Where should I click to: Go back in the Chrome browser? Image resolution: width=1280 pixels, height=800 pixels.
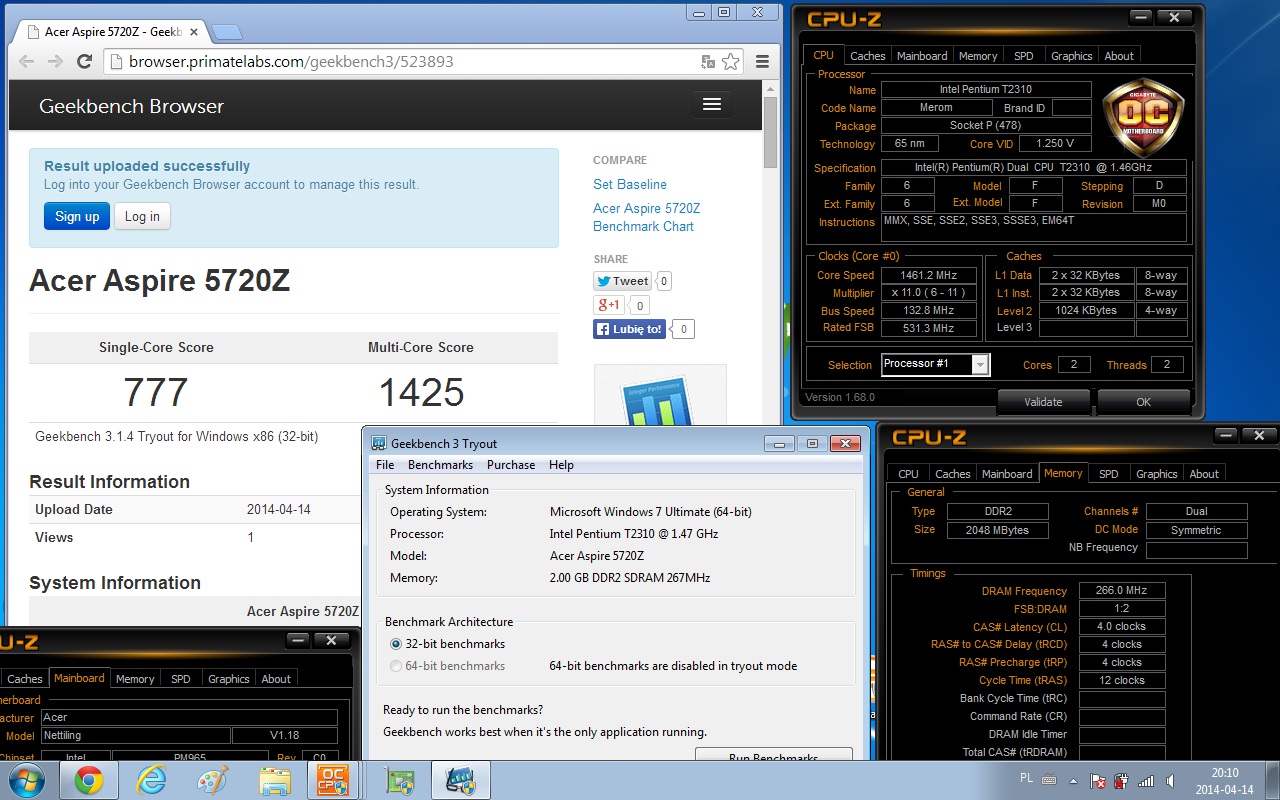(27, 61)
